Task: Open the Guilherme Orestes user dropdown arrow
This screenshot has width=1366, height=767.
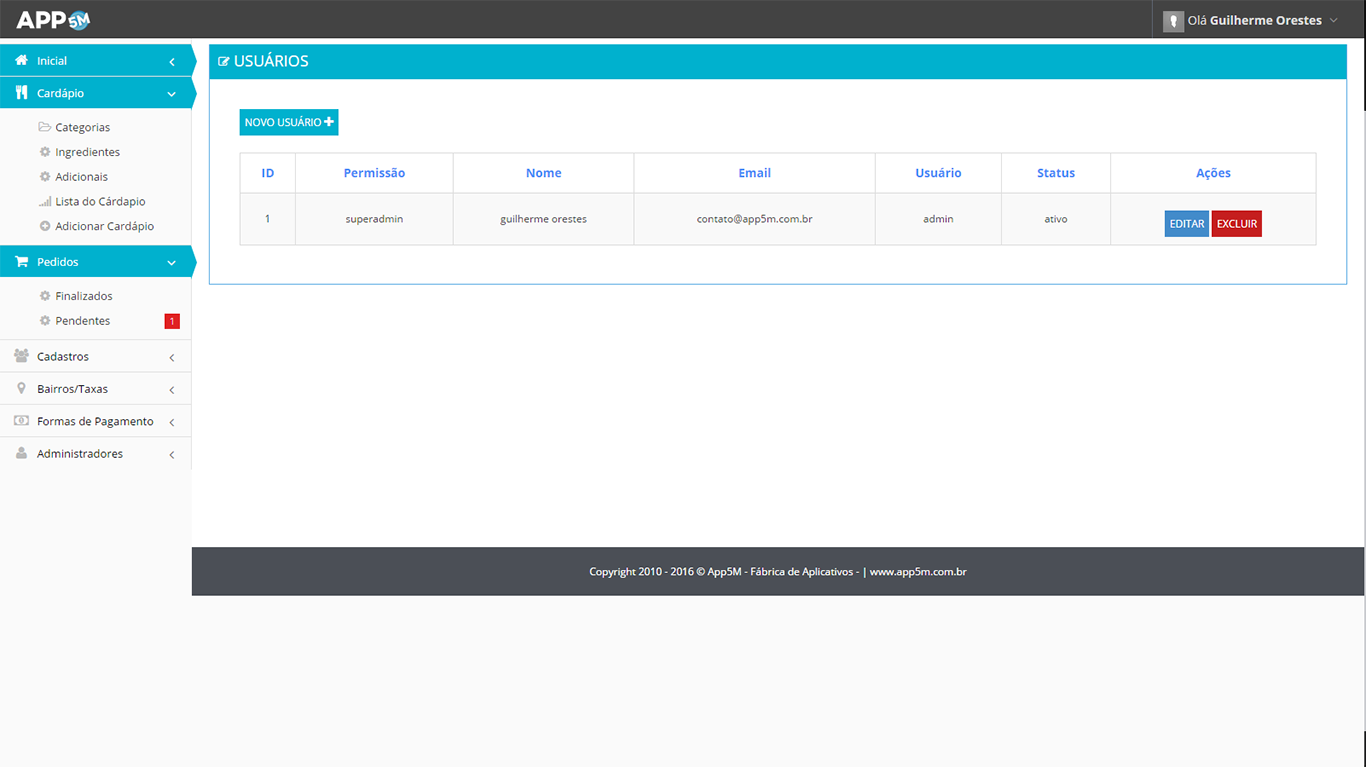Action: click(x=1333, y=21)
